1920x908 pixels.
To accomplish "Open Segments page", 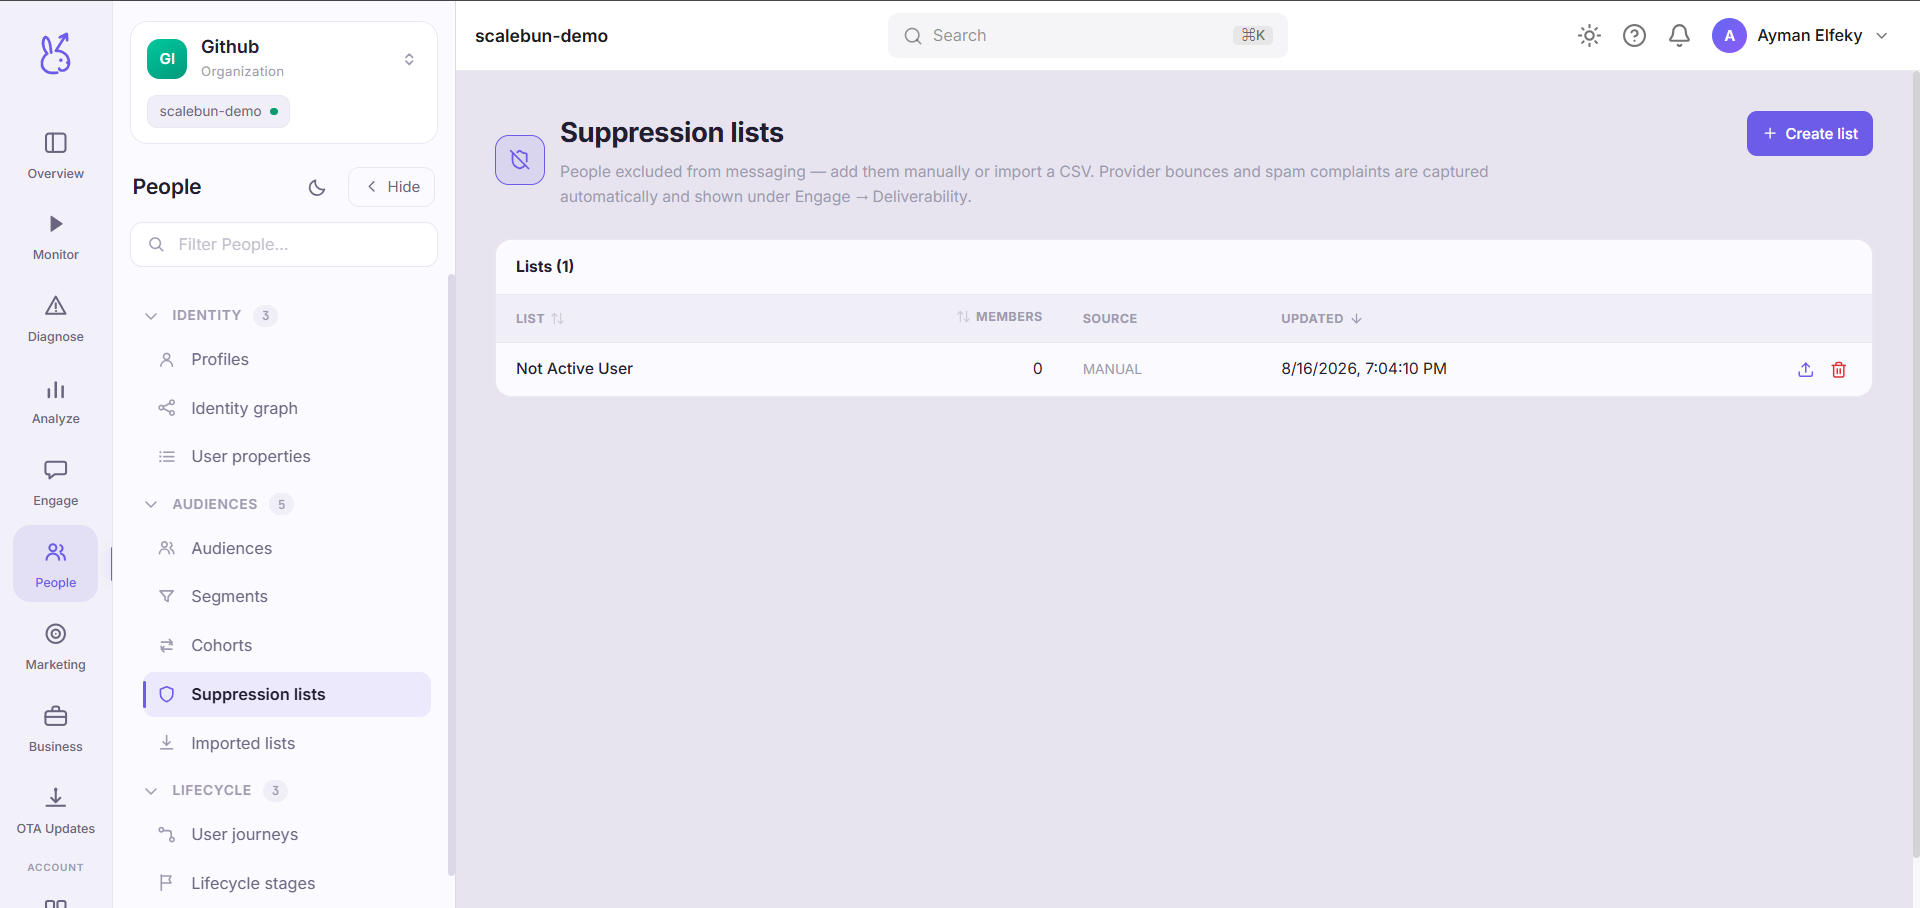I will [287, 597].
